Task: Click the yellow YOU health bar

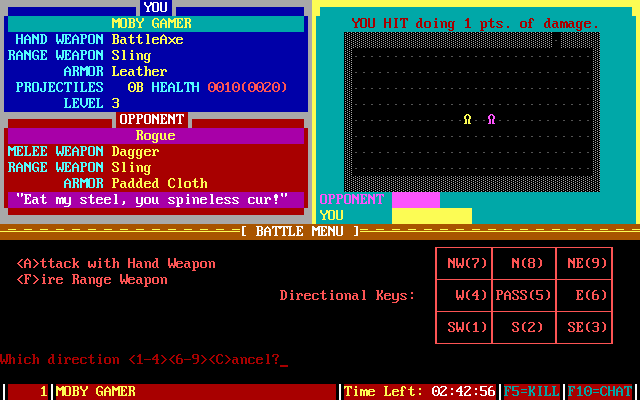Action: pyautogui.click(x=431, y=215)
